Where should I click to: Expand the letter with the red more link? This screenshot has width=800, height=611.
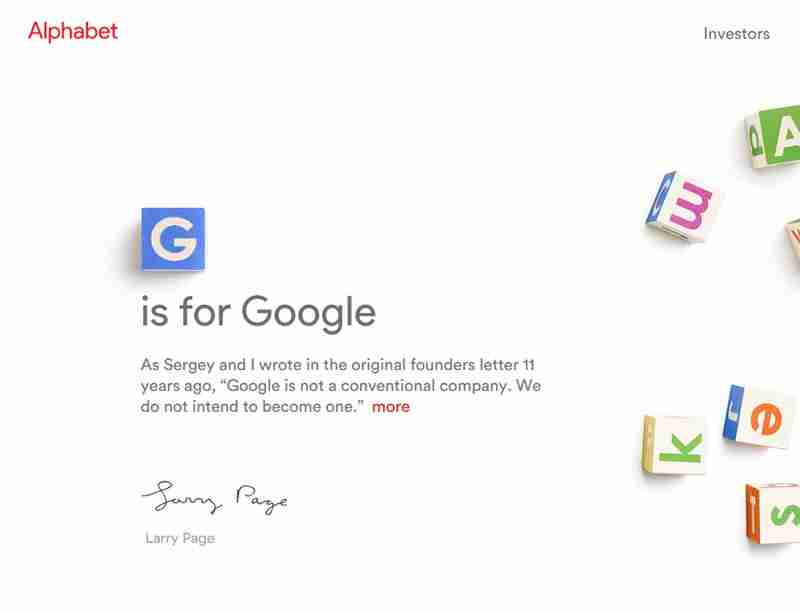point(391,406)
